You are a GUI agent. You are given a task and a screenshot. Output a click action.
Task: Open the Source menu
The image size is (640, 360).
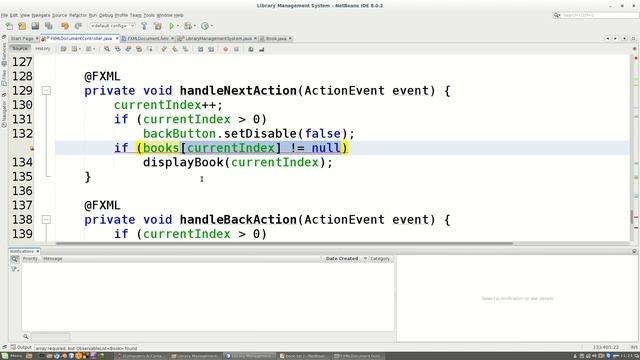[x=59, y=15]
